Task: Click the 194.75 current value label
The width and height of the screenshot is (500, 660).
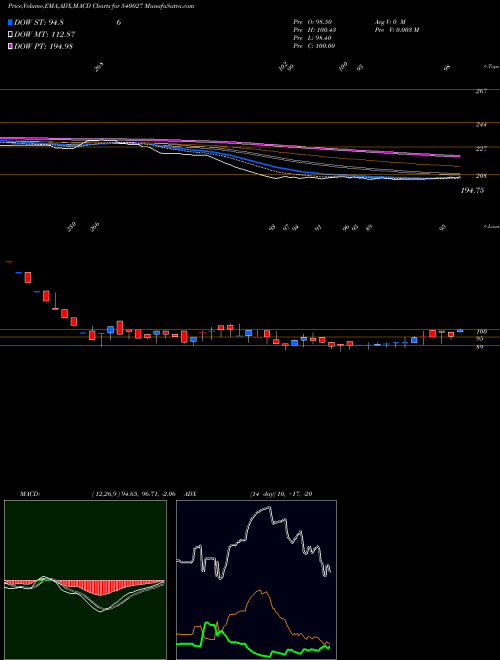Action: (472, 191)
